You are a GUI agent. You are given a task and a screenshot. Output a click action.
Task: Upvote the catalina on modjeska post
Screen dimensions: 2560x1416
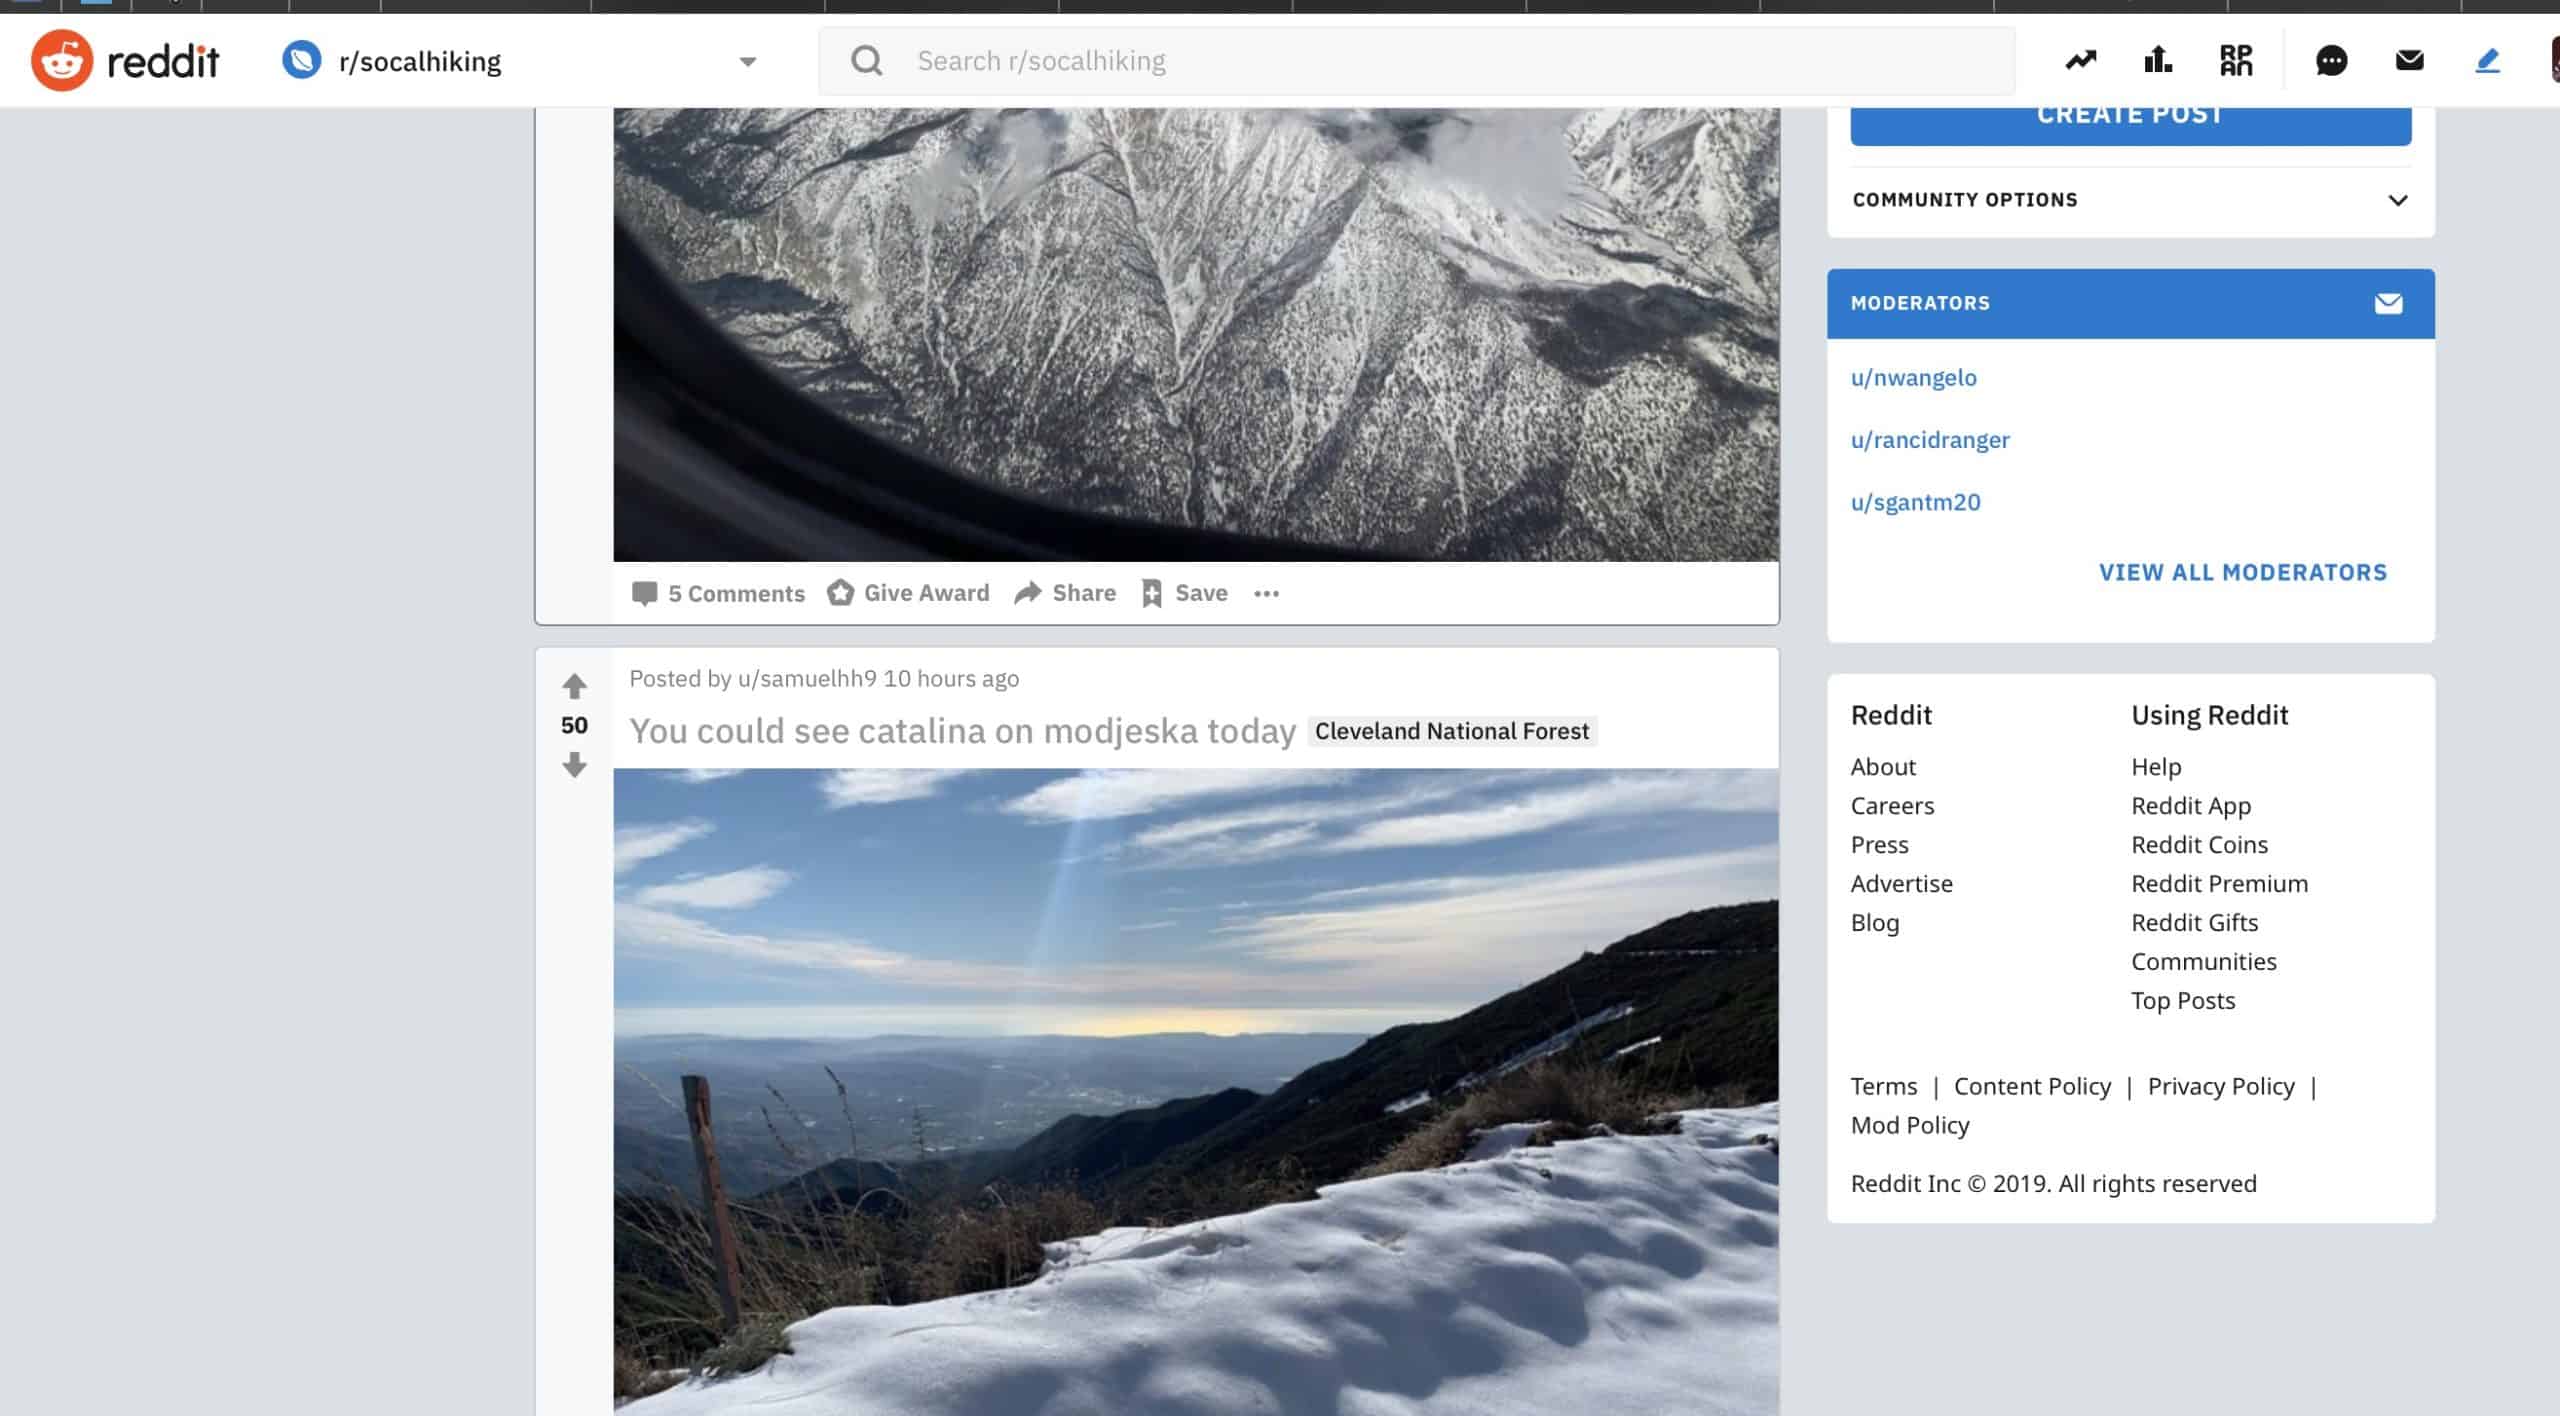574,686
